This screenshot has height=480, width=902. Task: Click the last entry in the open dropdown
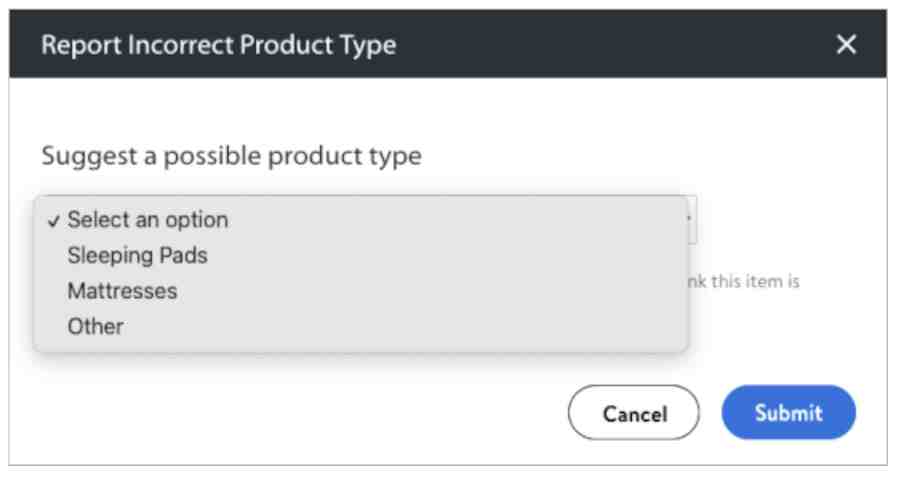point(95,326)
